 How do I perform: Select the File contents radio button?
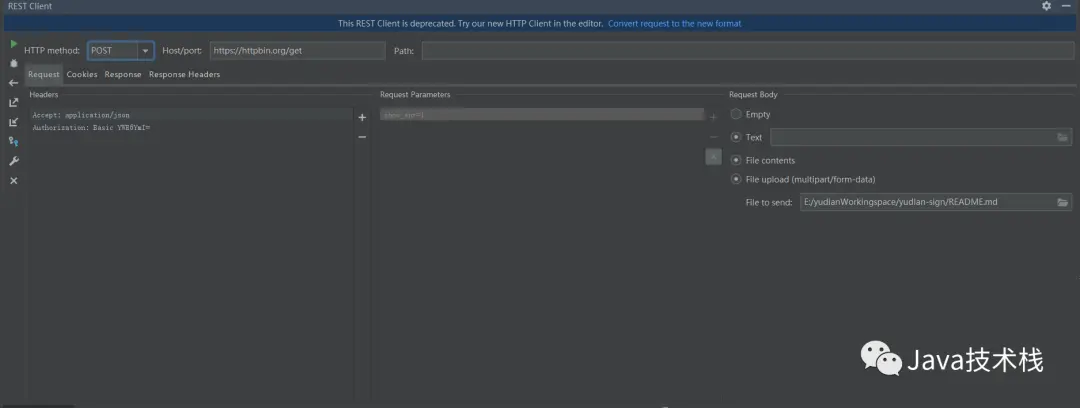tap(736, 160)
